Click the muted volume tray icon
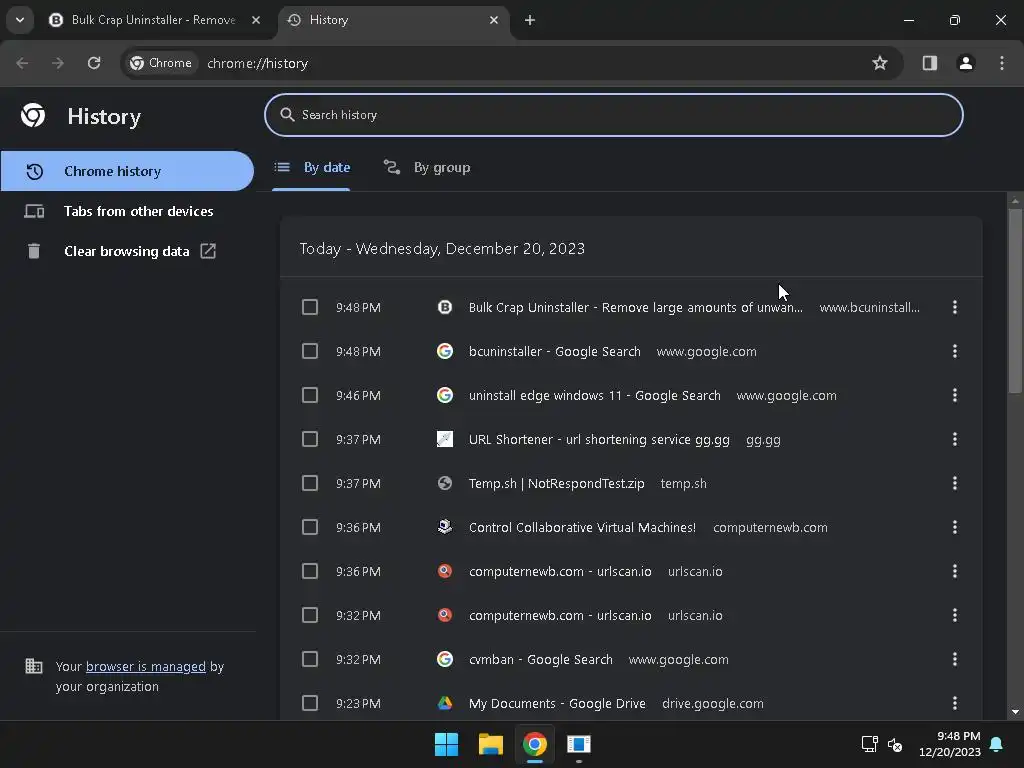Screen dimensions: 1024x768 click(895, 744)
